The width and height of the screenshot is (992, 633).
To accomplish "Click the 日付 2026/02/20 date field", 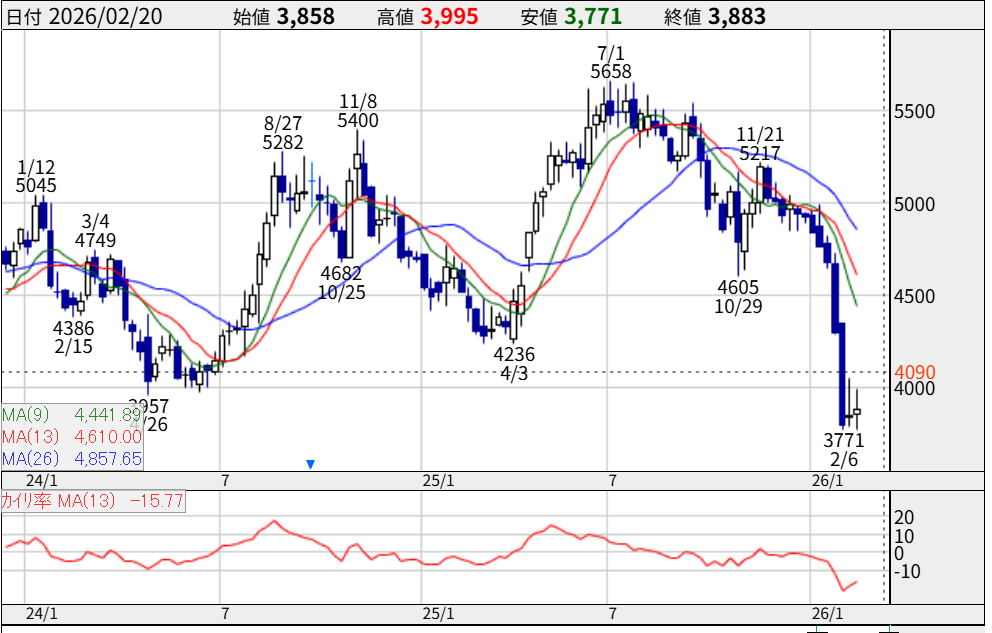I will 89,16.
